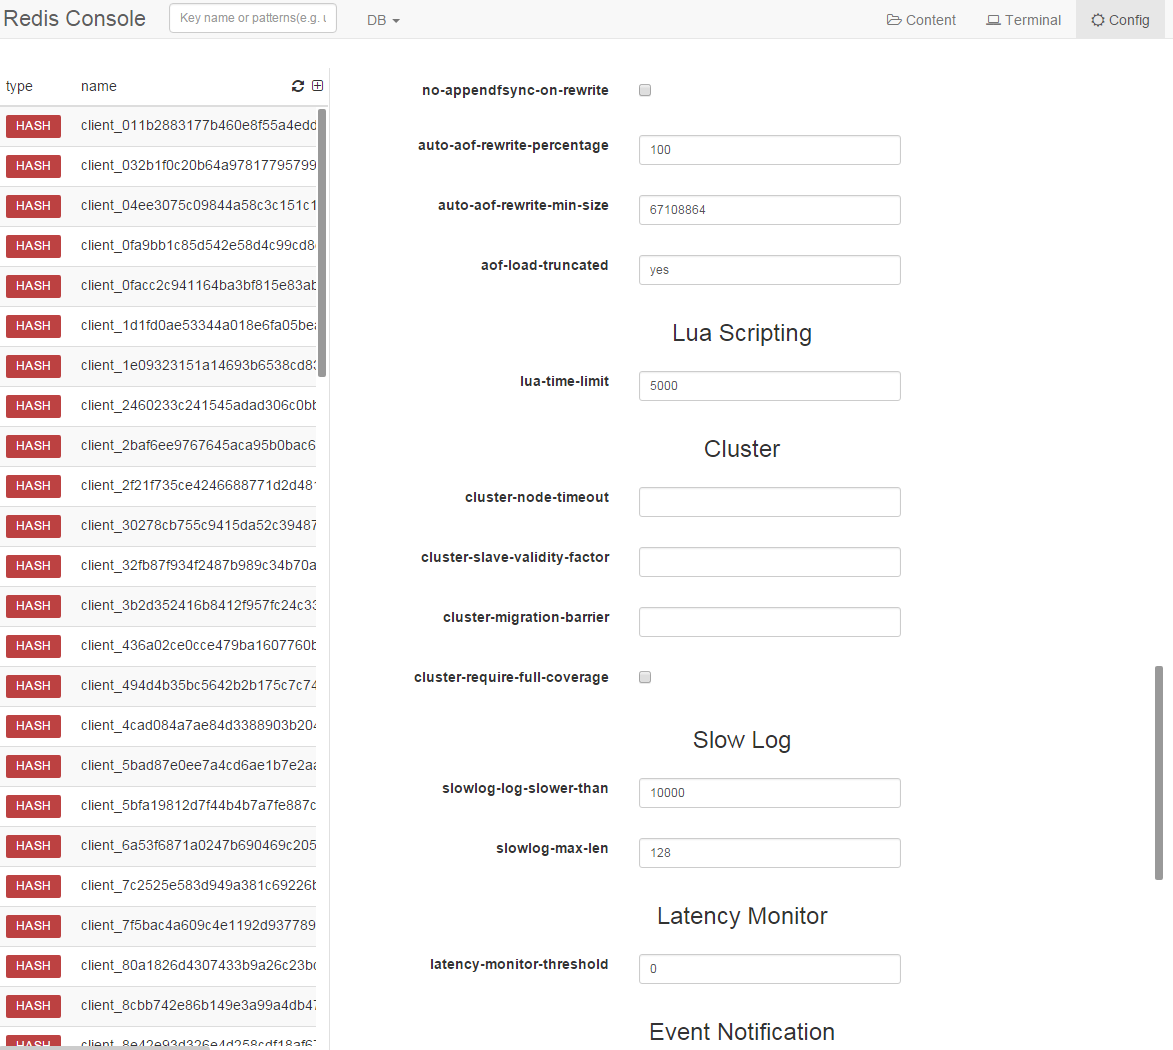Toggle cluster-require-full-coverage checkbox
This screenshot has height=1050, width=1173.
(645, 678)
